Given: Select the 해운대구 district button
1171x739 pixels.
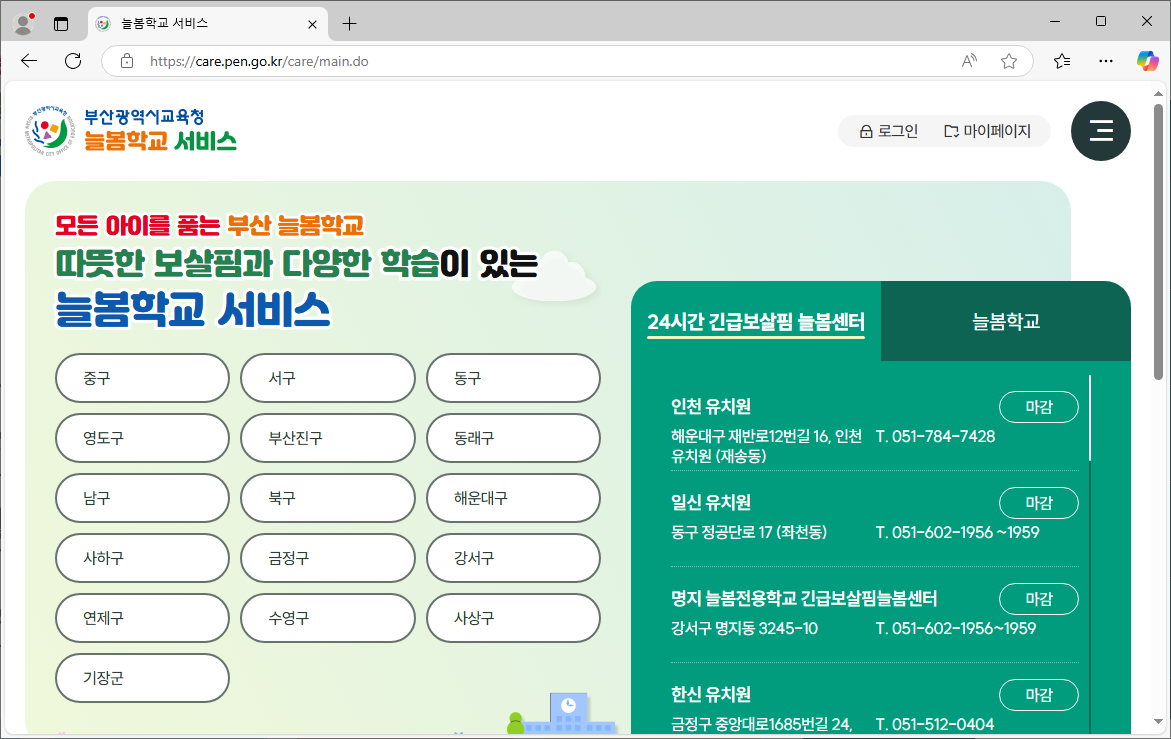Looking at the screenshot, I should click(x=513, y=498).
